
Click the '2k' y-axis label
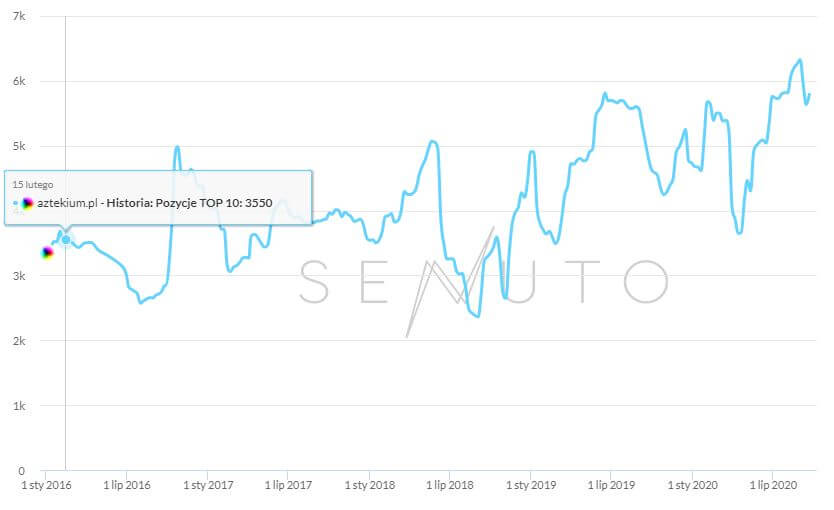click(20, 341)
